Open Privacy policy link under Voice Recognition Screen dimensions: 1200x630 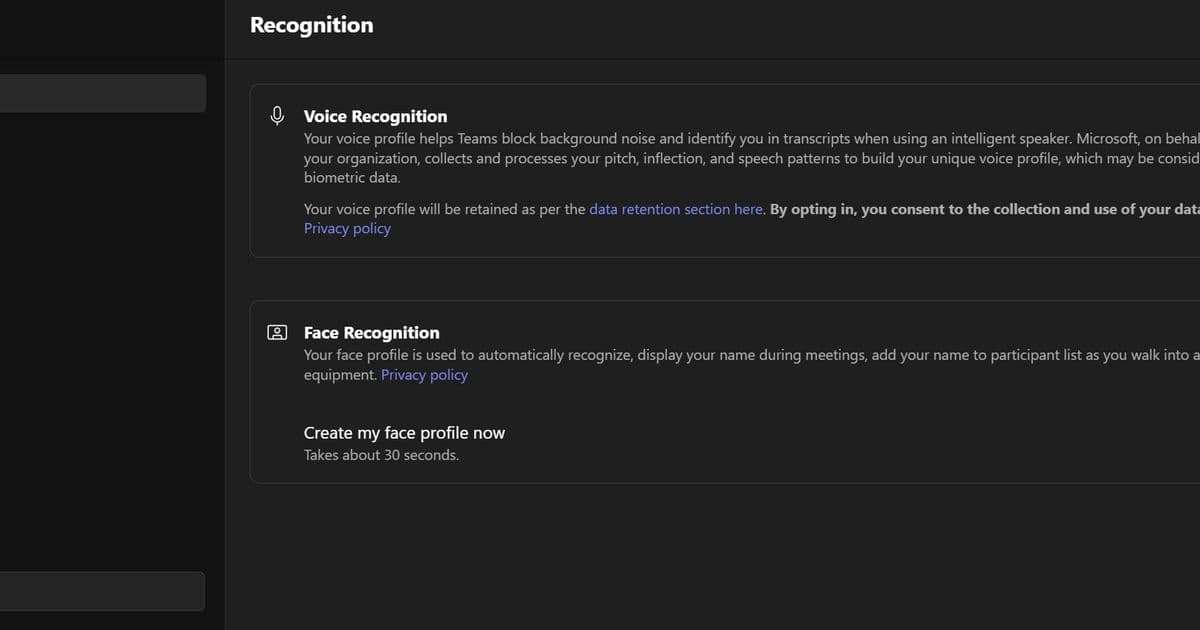point(347,229)
